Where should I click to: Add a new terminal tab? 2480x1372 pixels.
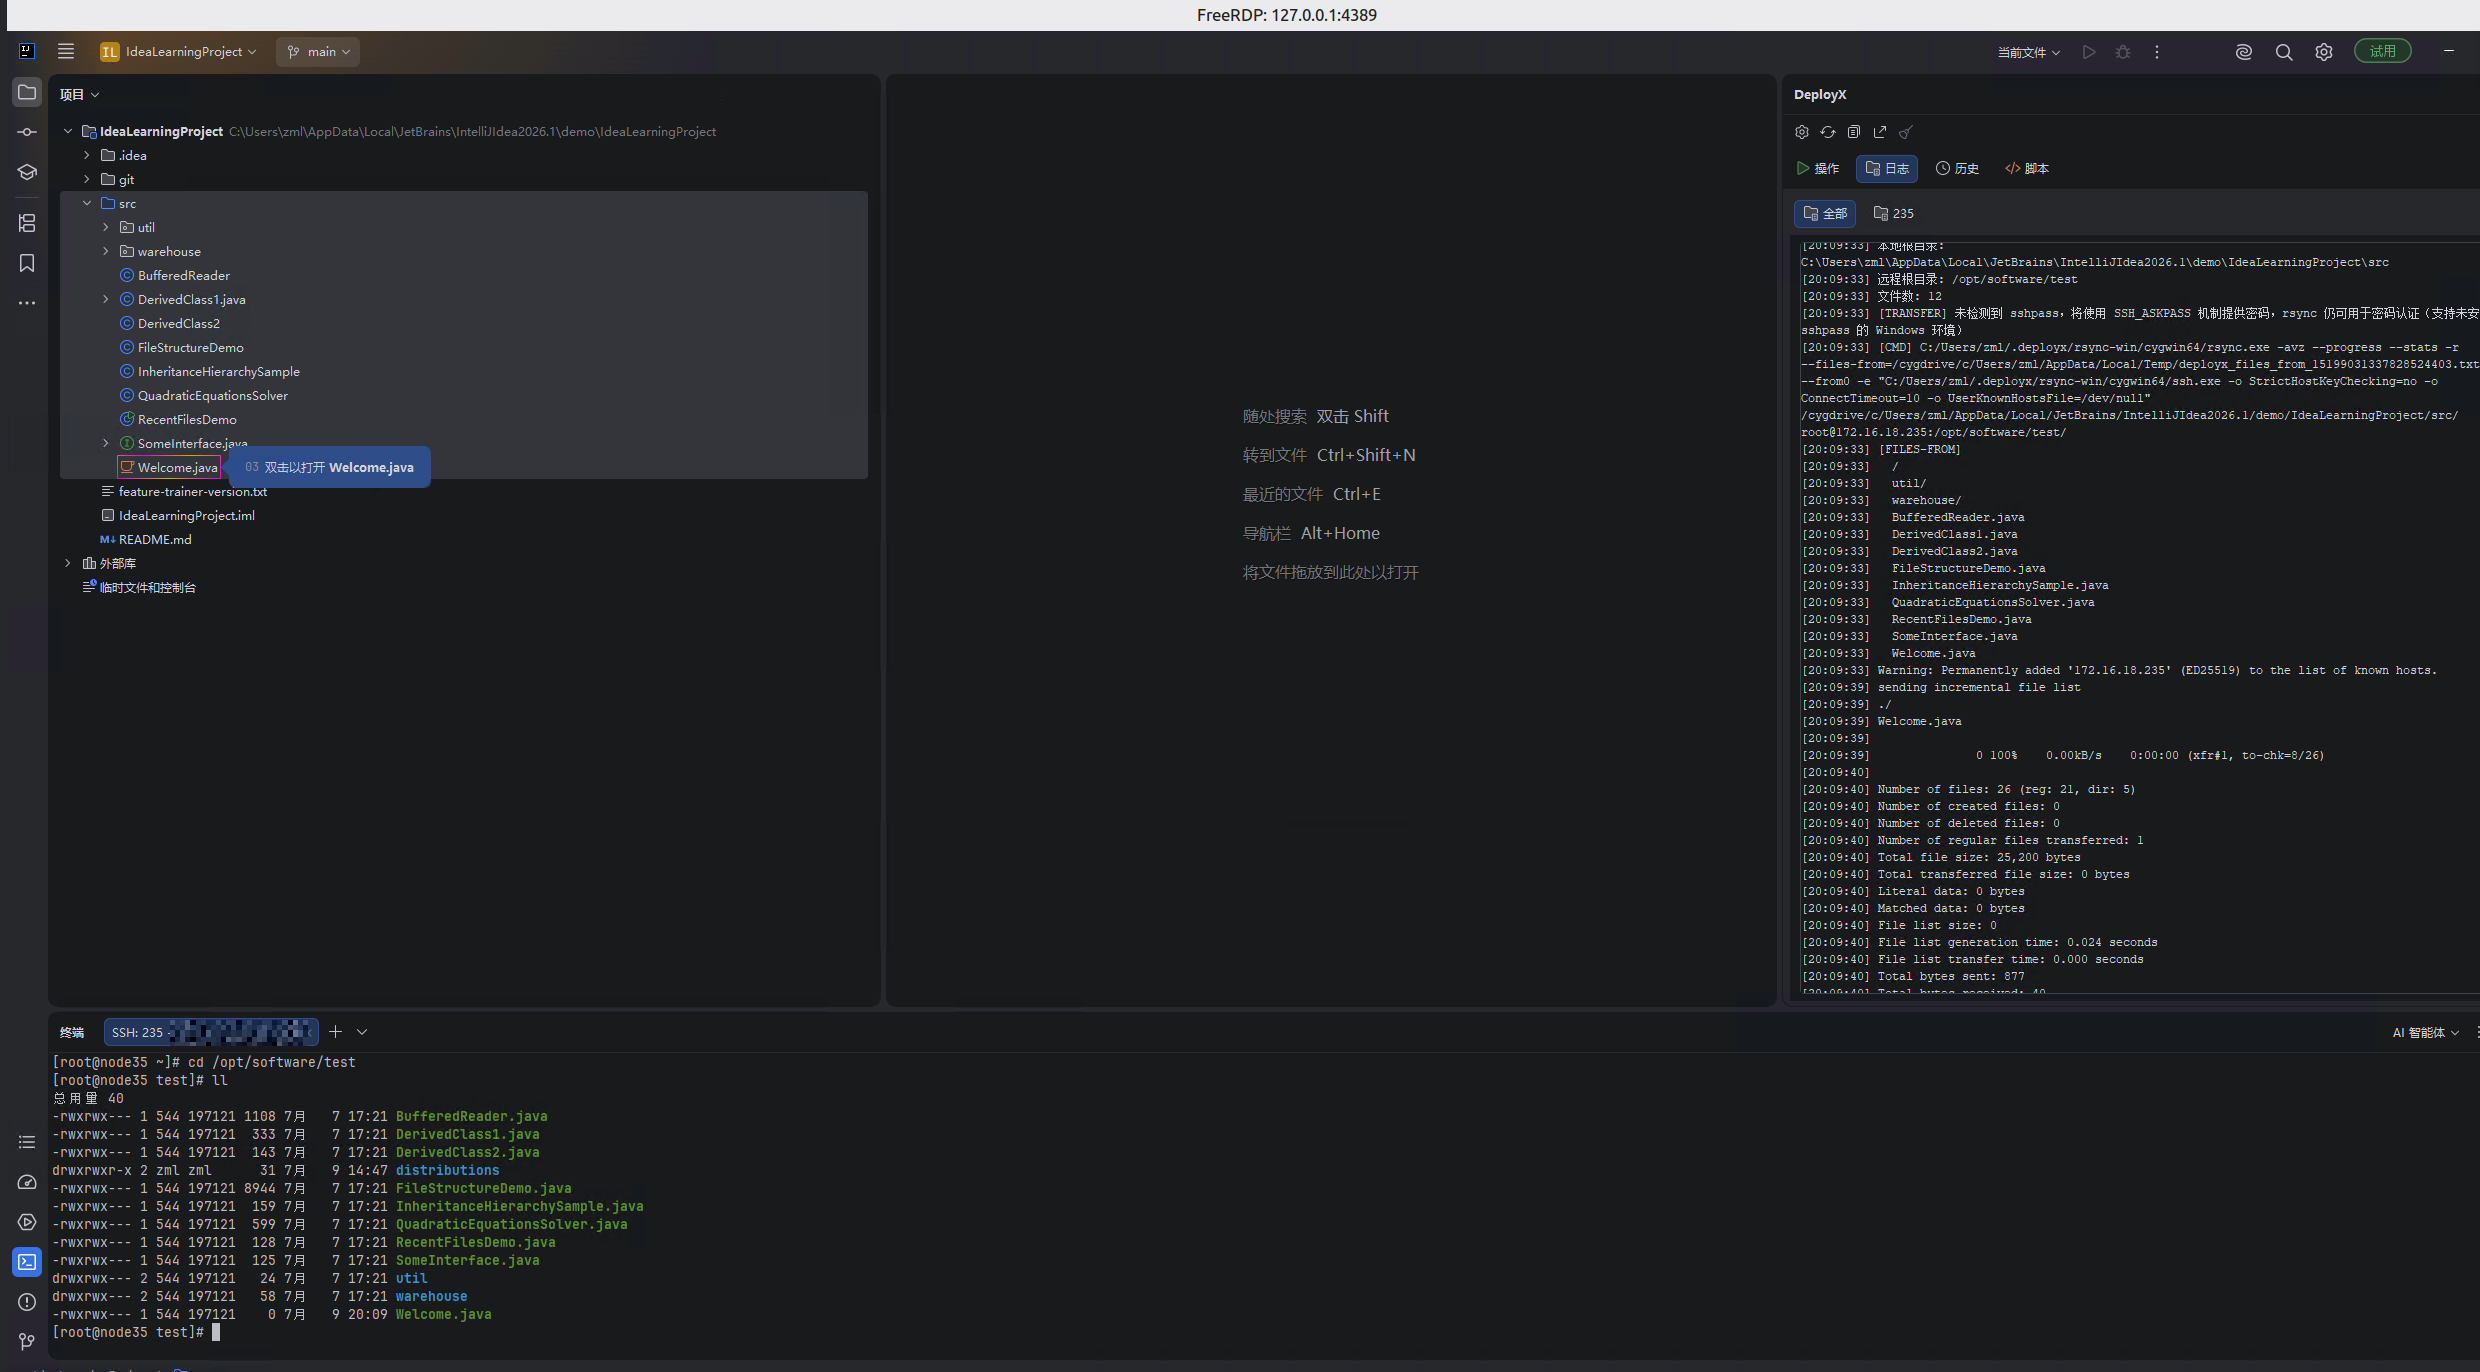[x=336, y=1031]
